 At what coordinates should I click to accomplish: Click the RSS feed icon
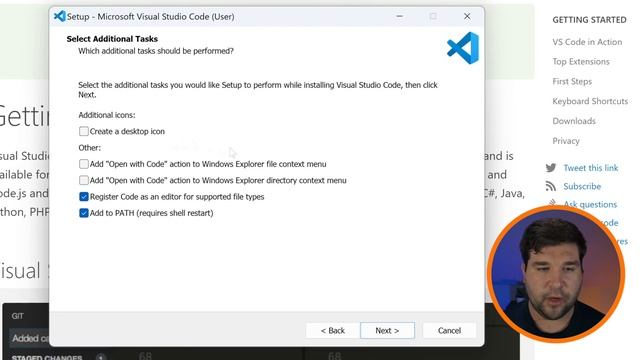tap(551, 187)
